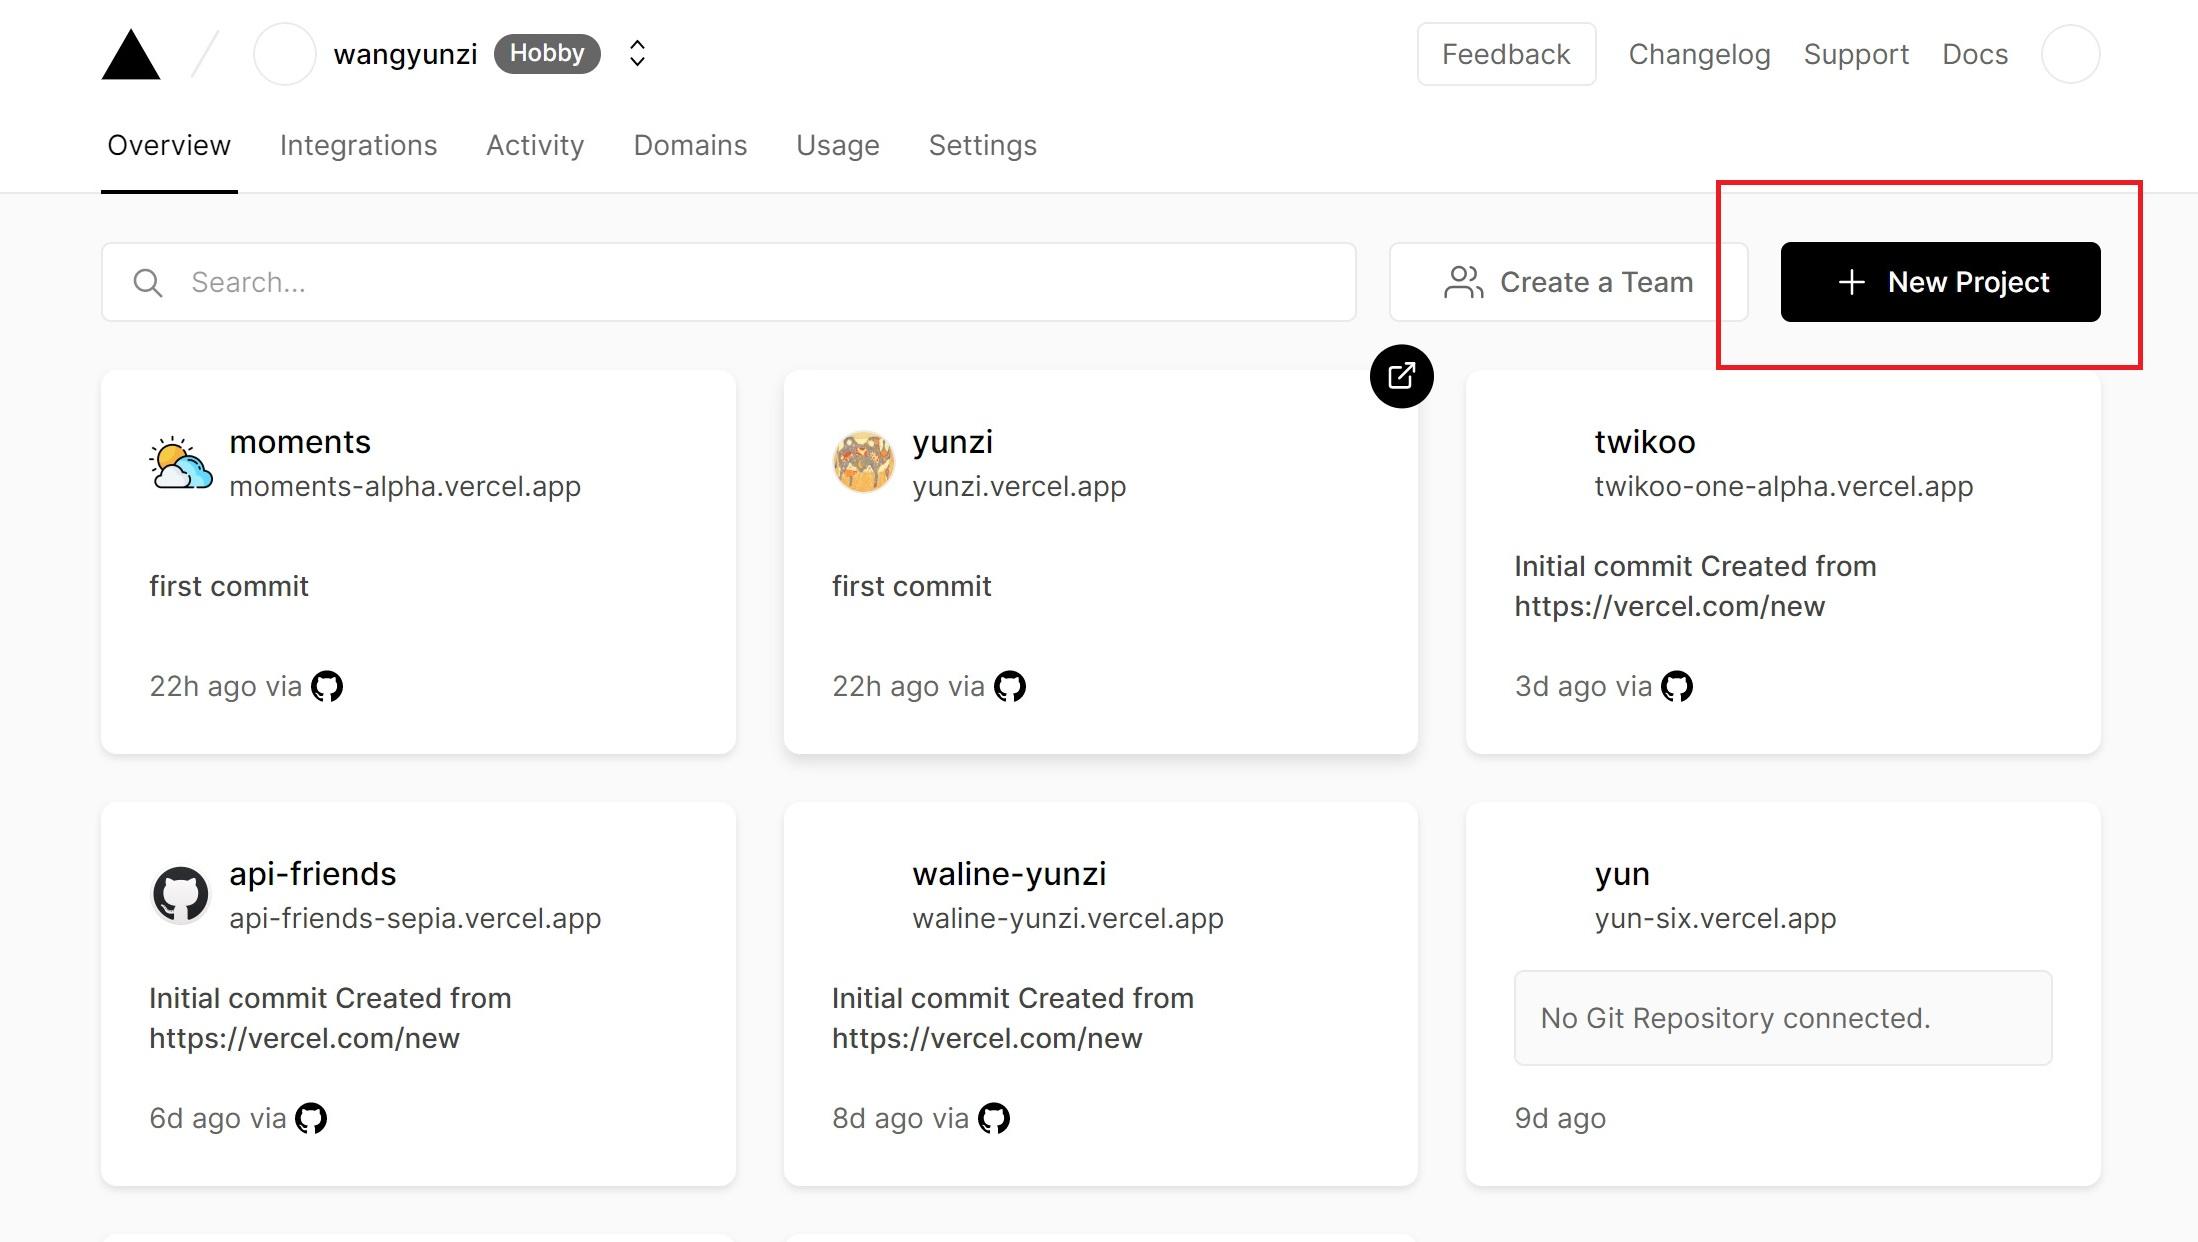Click GitHub icon on moments card
Image resolution: width=2198 pixels, height=1242 pixels.
327,686
